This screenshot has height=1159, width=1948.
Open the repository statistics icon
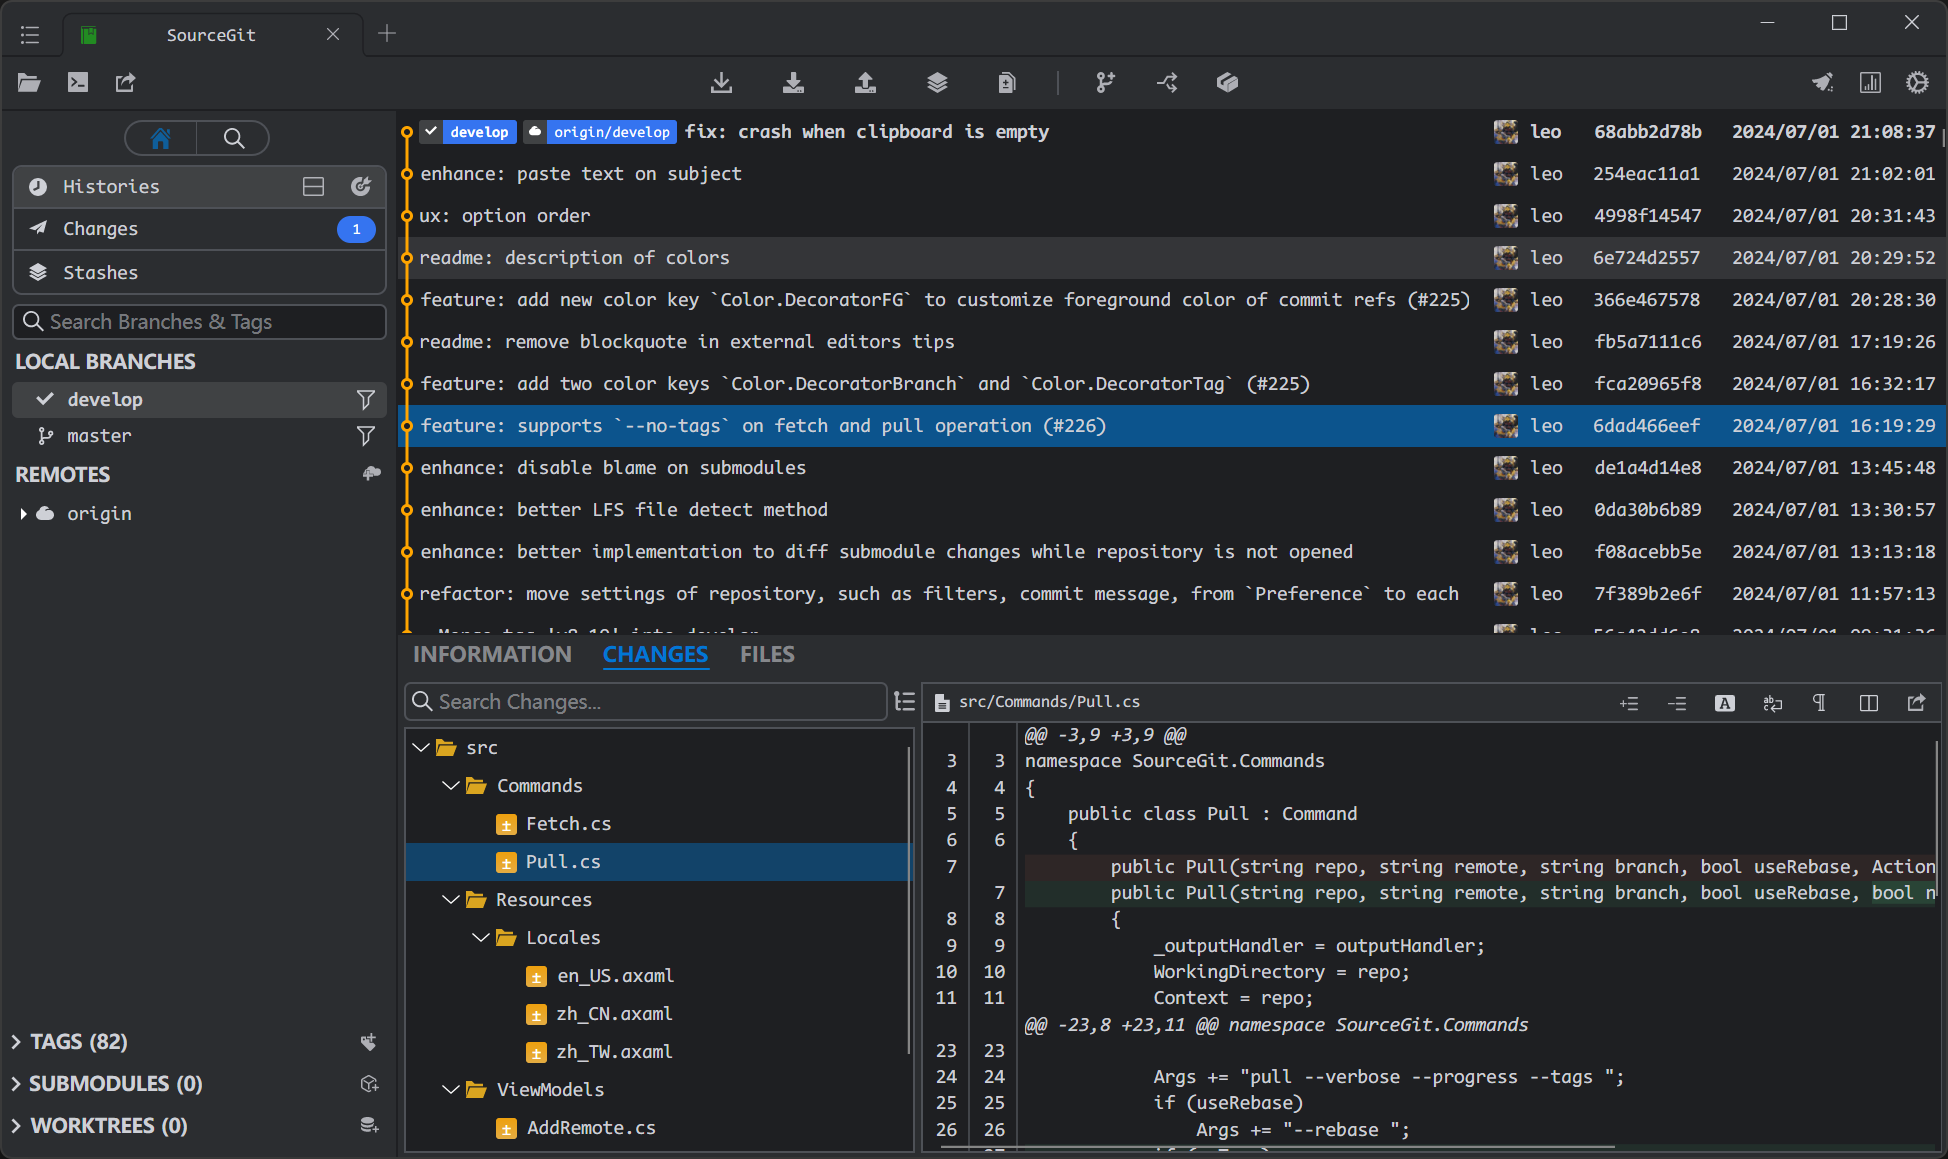point(1870,83)
